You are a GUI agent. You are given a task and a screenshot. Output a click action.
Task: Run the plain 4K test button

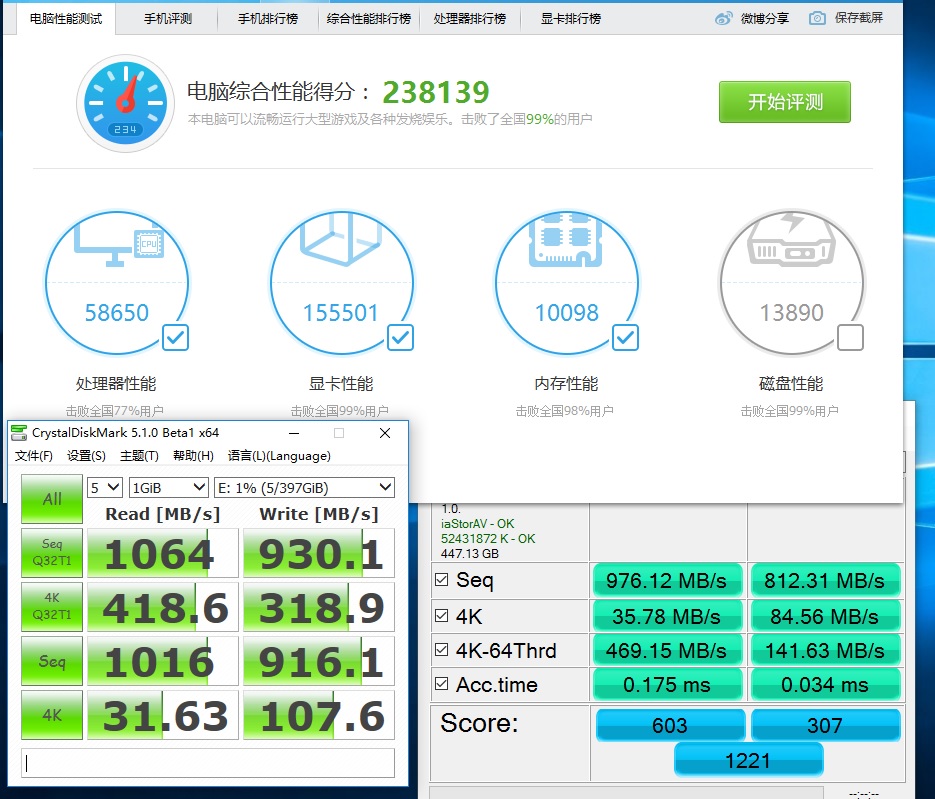(x=52, y=715)
